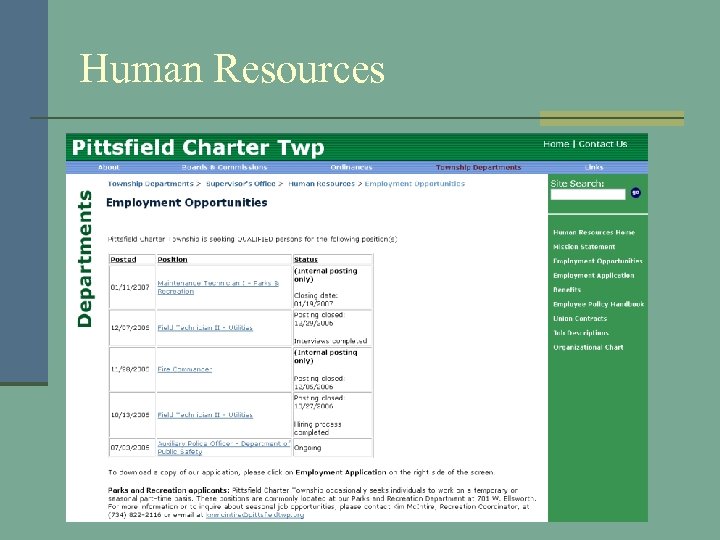Viewport: 720px width, 540px height.
Task: Open Auxiliary Police Officer job posting
Action: click(x=224, y=448)
